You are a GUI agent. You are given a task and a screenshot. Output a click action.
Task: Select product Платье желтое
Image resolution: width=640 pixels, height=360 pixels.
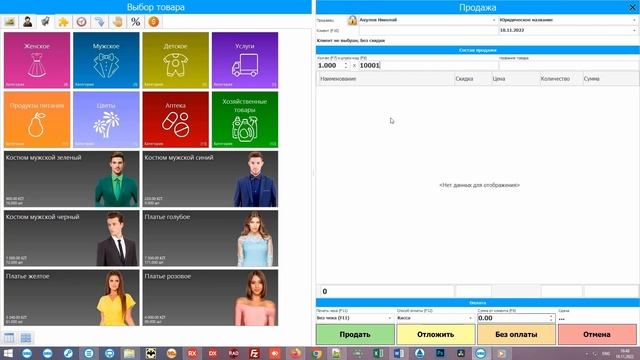click(71, 298)
